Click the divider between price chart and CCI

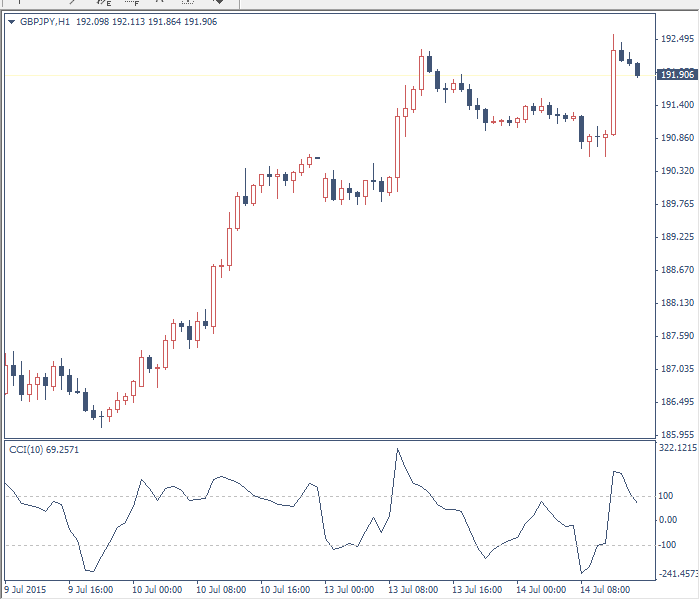click(330, 439)
